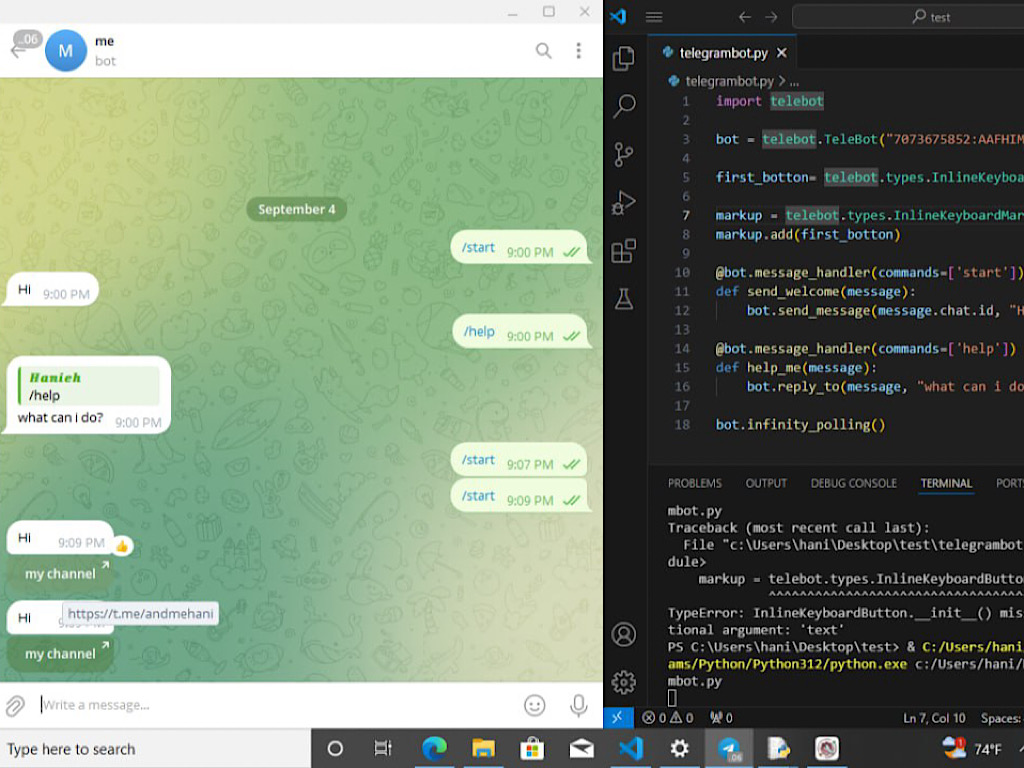Viewport: 1024px width, 768px height.
Task: Switch to the OUTPUT panel tab
Action: click(x=766, y=483)
